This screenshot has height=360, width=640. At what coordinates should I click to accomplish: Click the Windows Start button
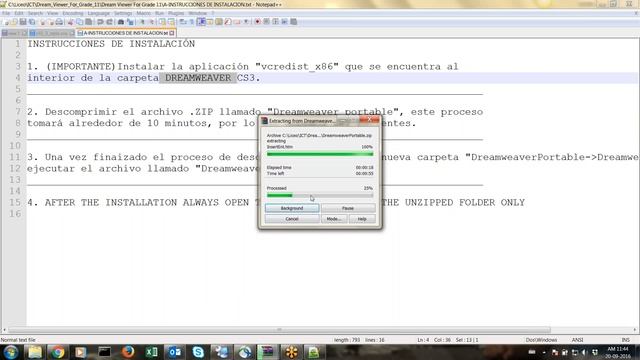(x=10, y=351)
